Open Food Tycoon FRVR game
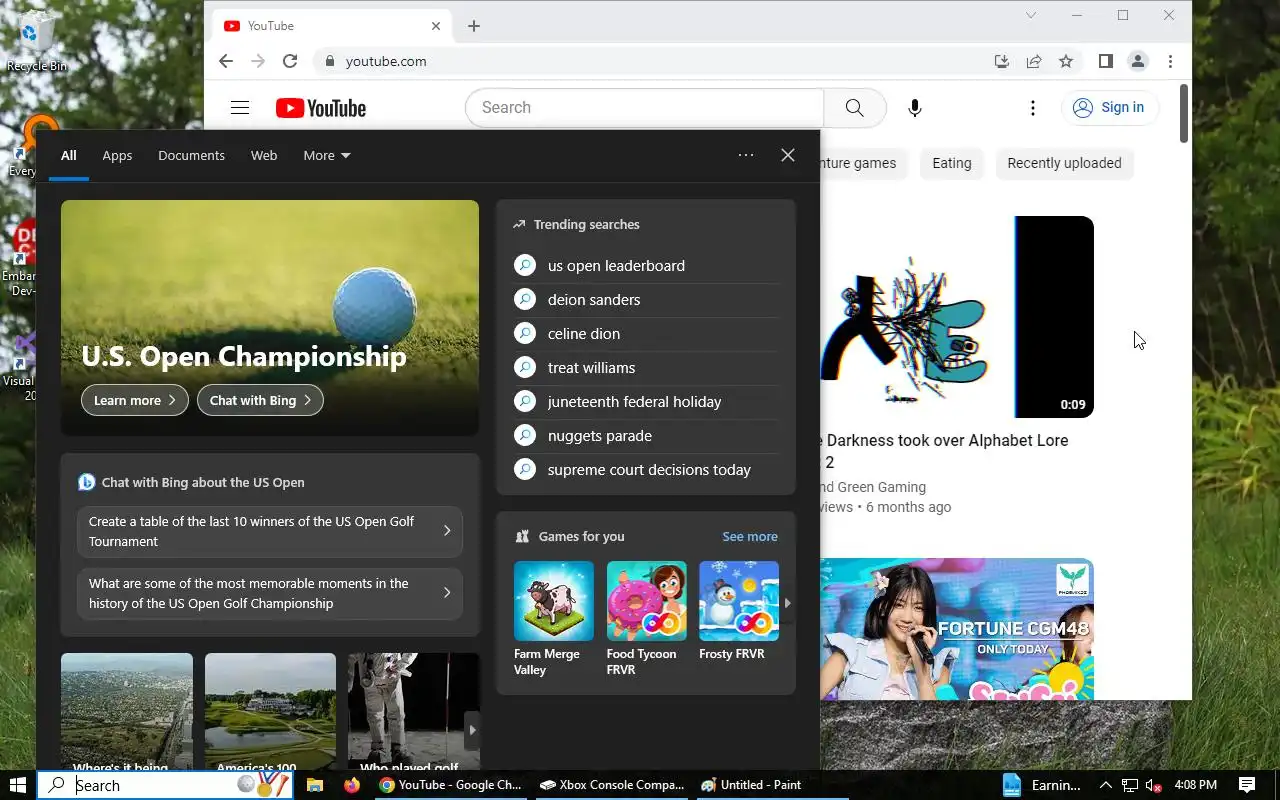The image size is (1280, 800). (646, 619)
